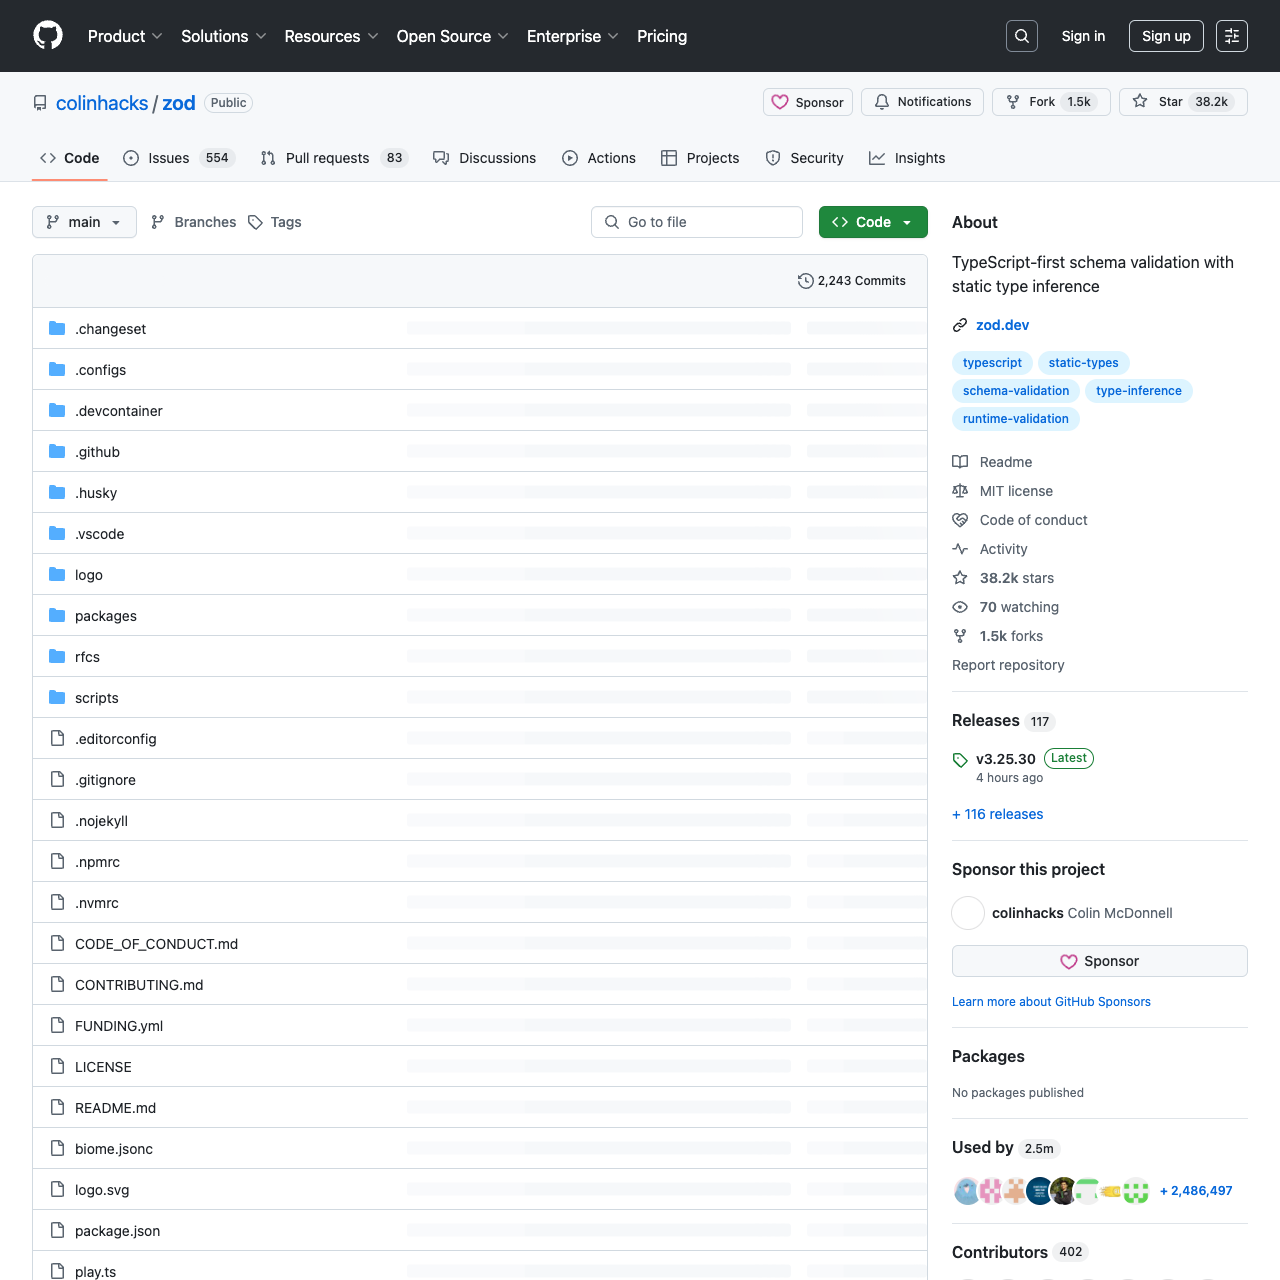The image size is (1280, 1280).
Task: Open the Pricing page
Action: (x=662, y=36)
